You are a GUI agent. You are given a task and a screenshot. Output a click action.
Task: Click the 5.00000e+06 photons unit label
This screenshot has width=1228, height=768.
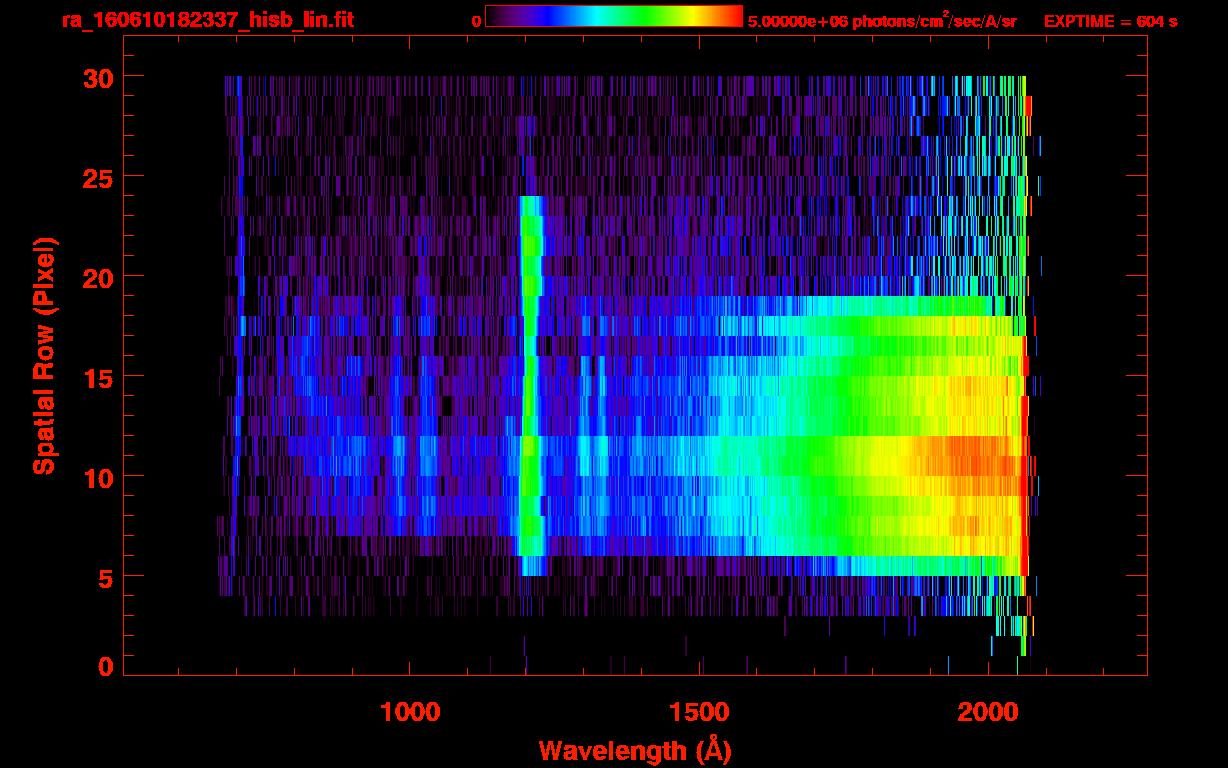click(x=882, y=21)
